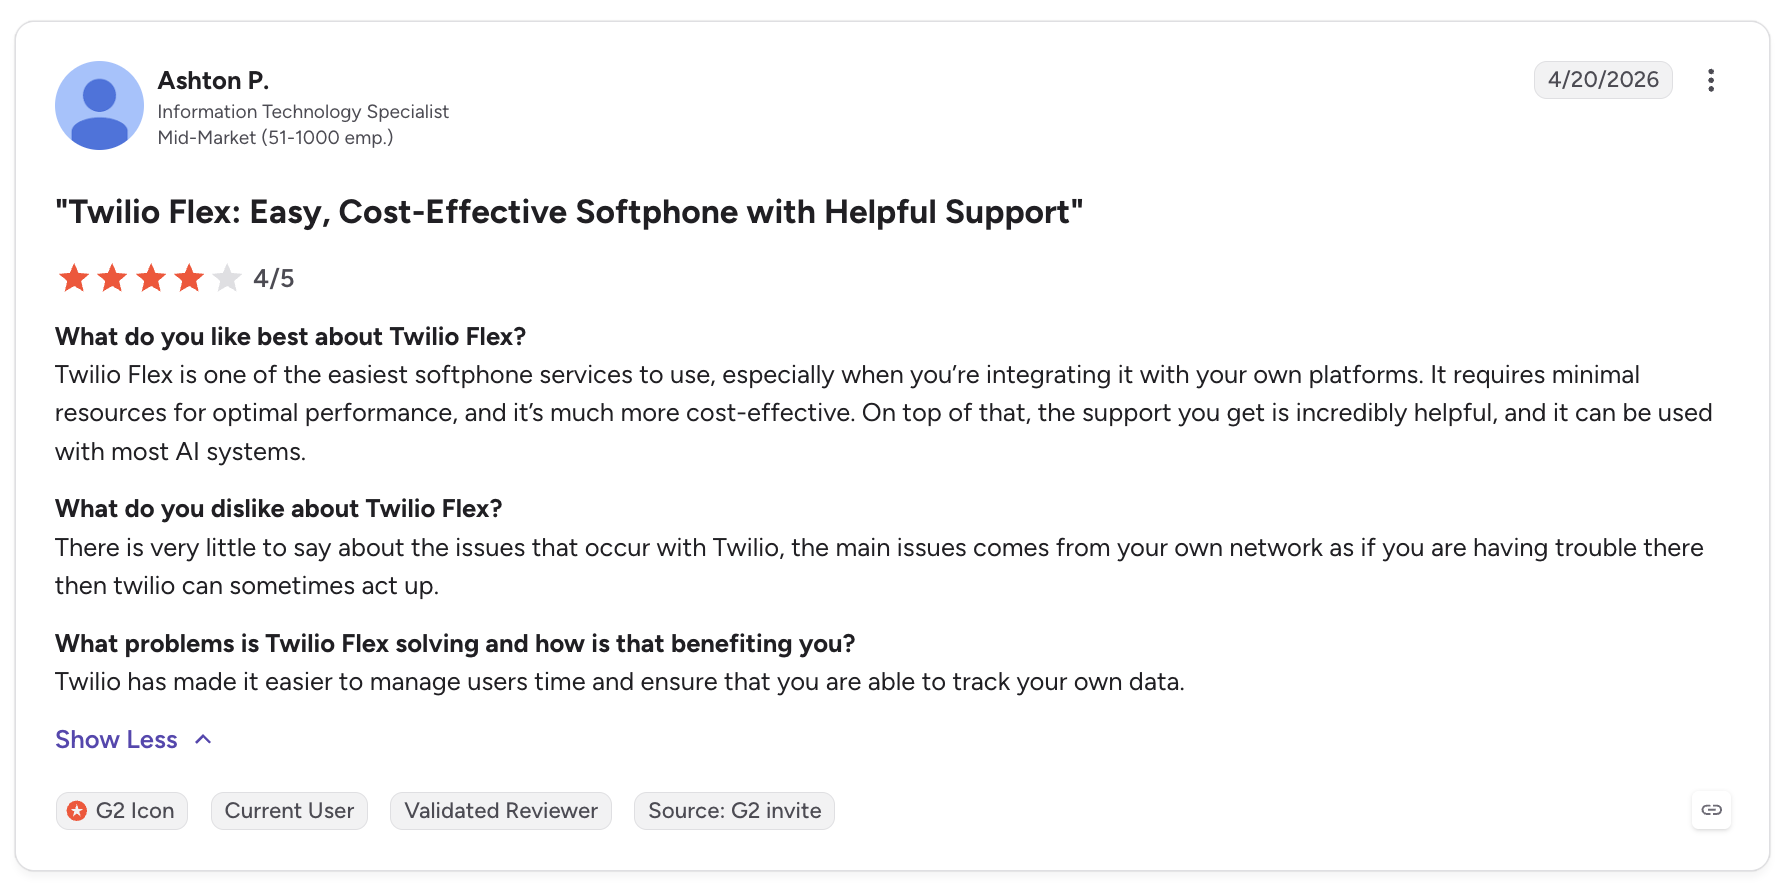Click the review title about Twilio Flex

pos(569,212)
